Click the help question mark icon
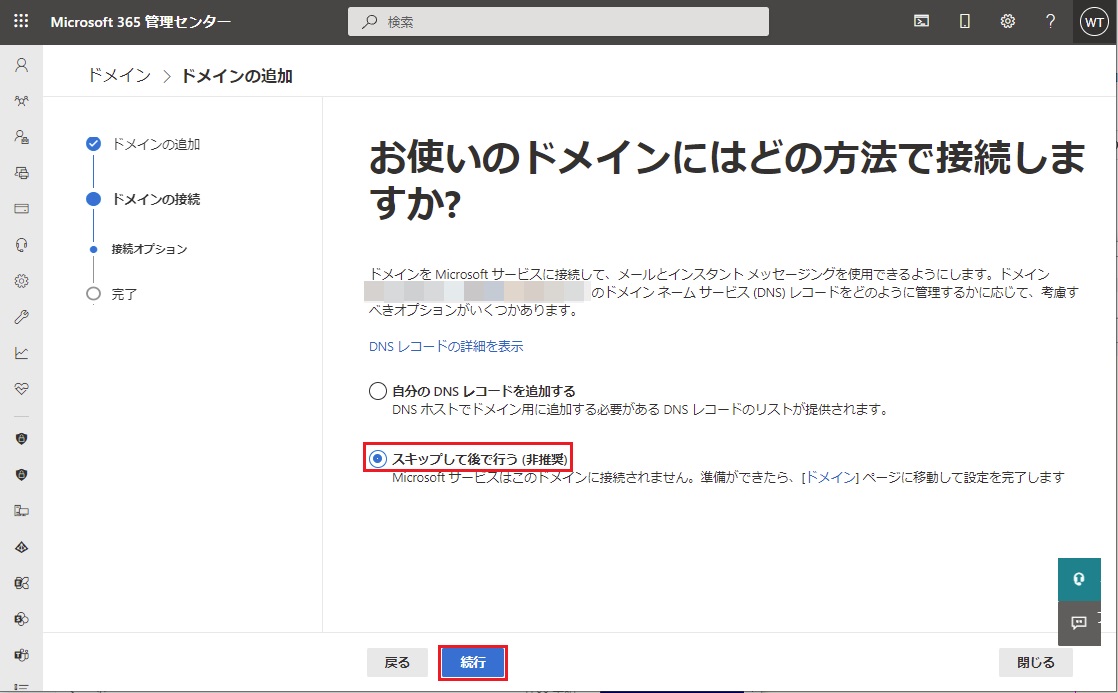 tap(1050, 21)
